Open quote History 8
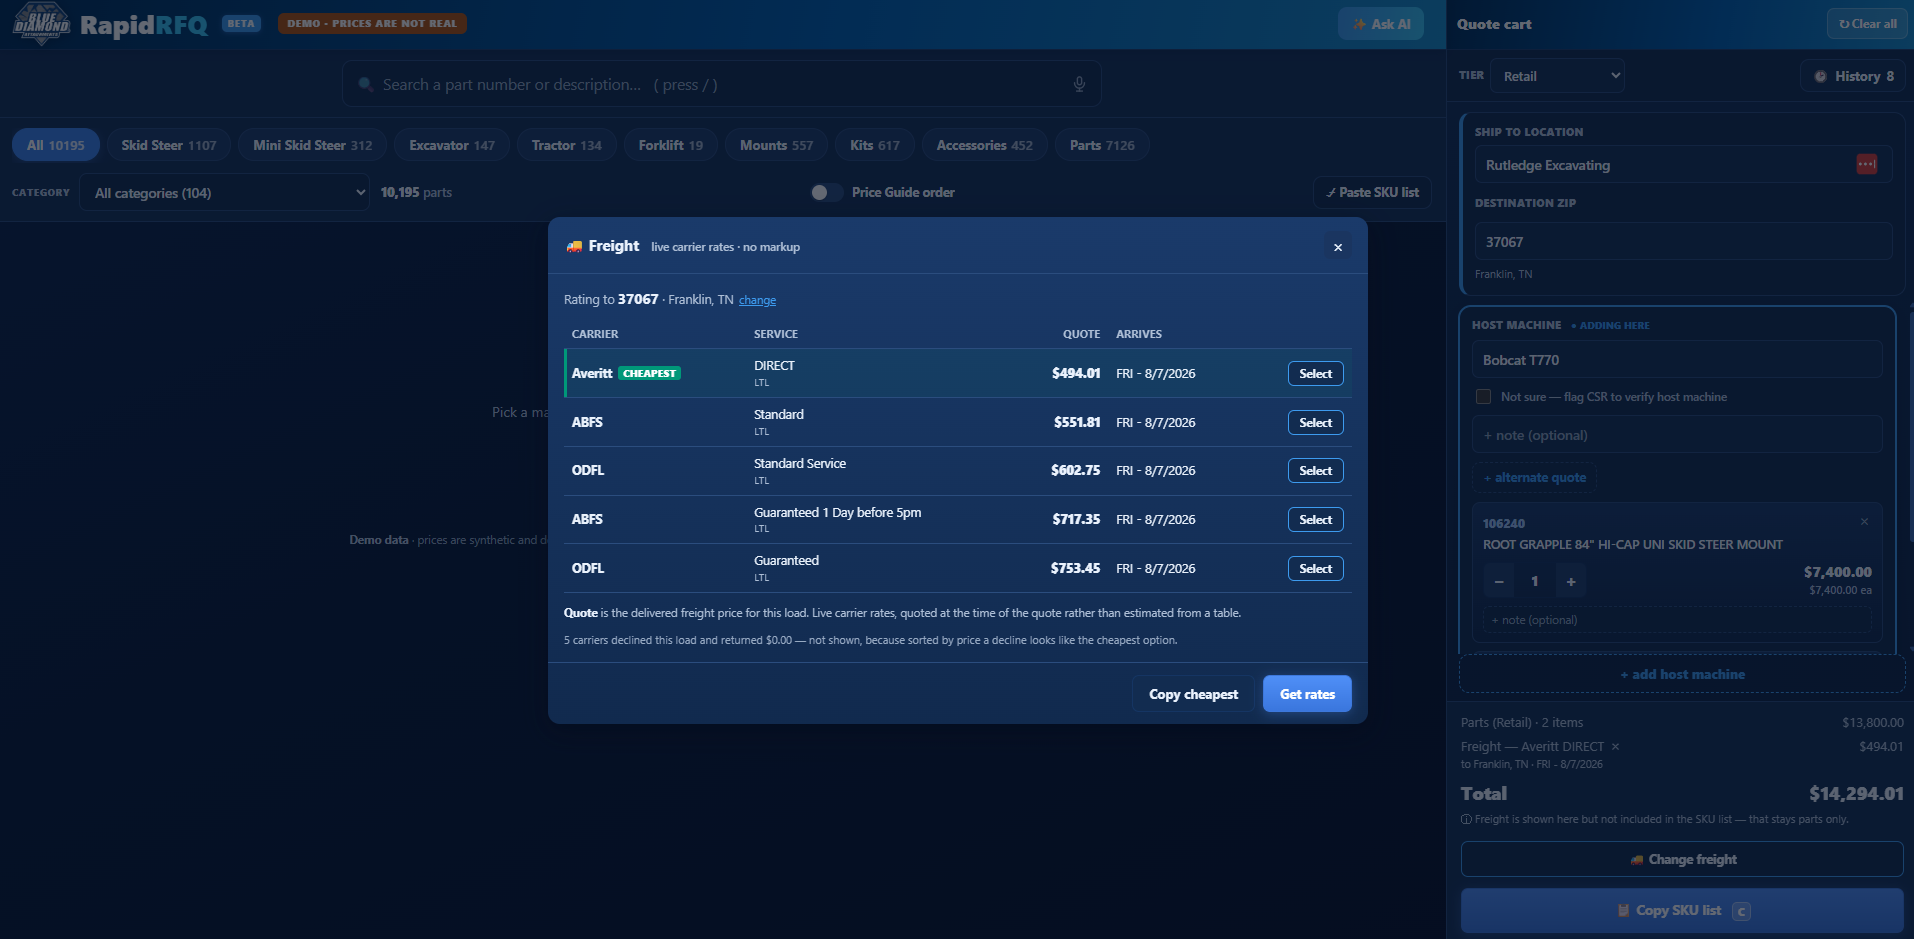This screenshot has height=939, width=1914. tap(1854, 76)
